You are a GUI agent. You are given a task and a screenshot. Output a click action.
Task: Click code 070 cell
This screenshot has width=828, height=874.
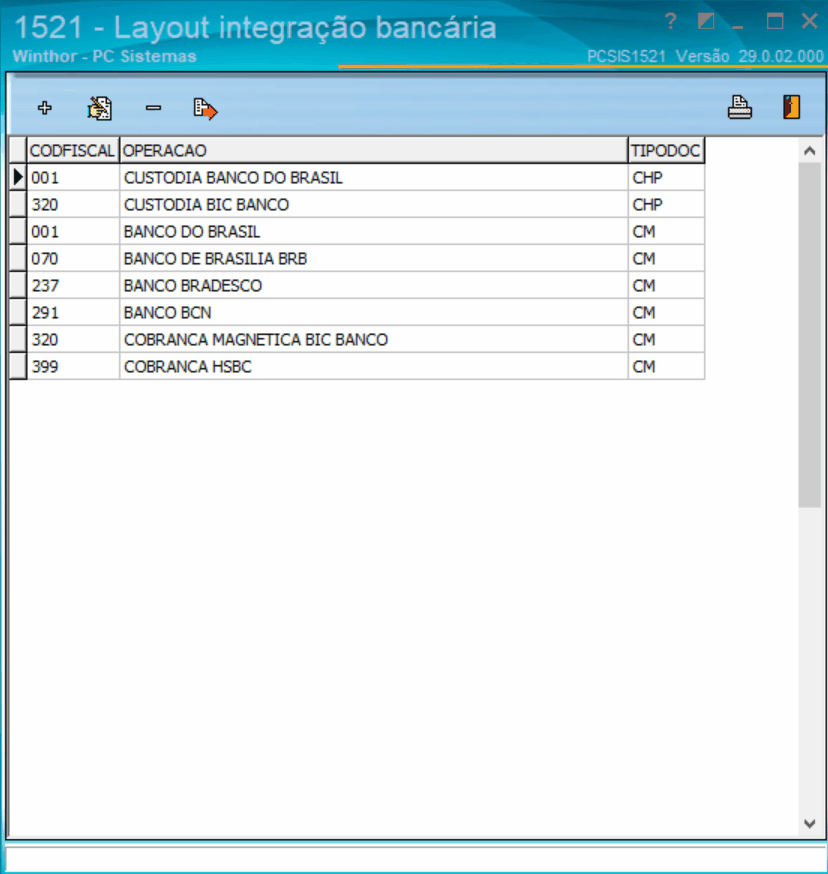point(72,259)
